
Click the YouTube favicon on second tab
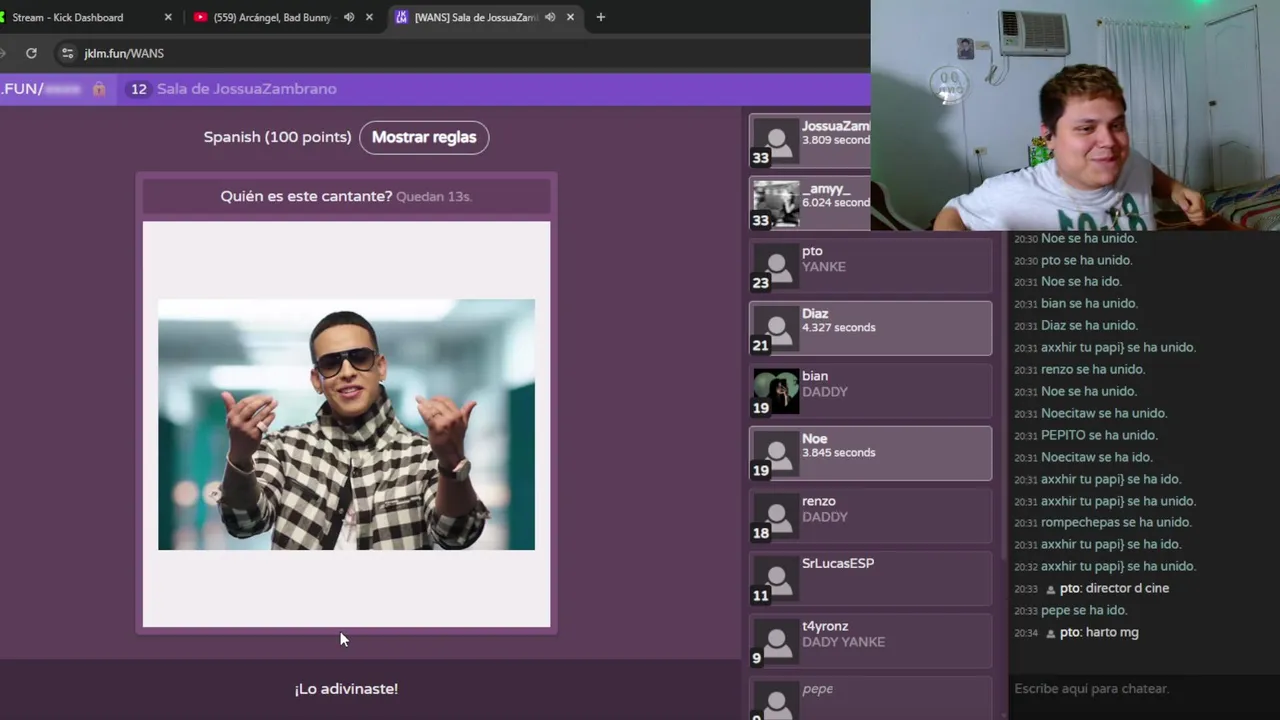coord(201,17)
